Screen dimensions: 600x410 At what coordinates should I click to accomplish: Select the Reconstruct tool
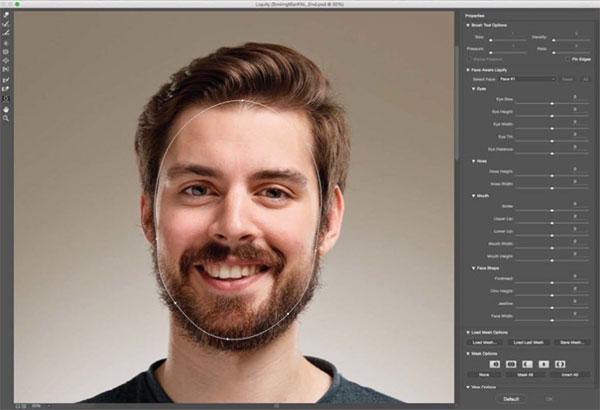(x=6, y=24)
